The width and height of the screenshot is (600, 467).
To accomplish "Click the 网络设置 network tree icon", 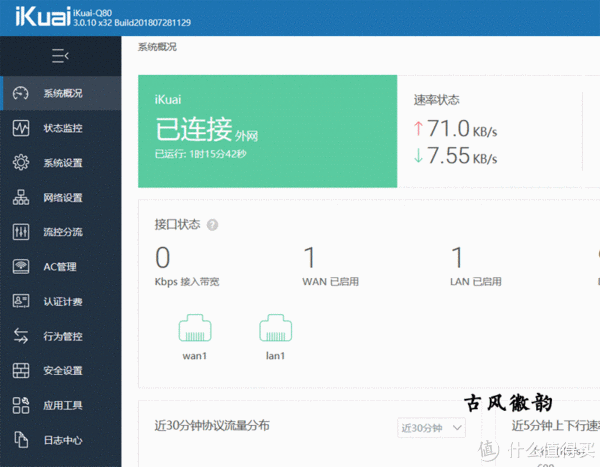I will click(x=21, y=197).
